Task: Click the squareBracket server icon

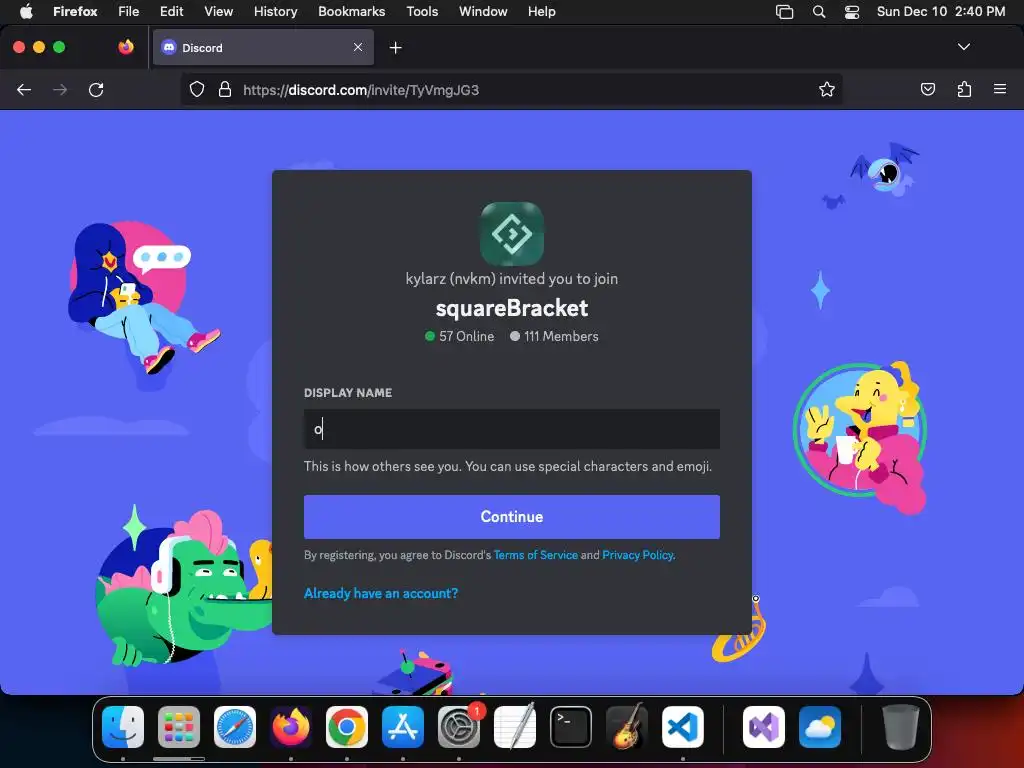Action: point(511,234)
